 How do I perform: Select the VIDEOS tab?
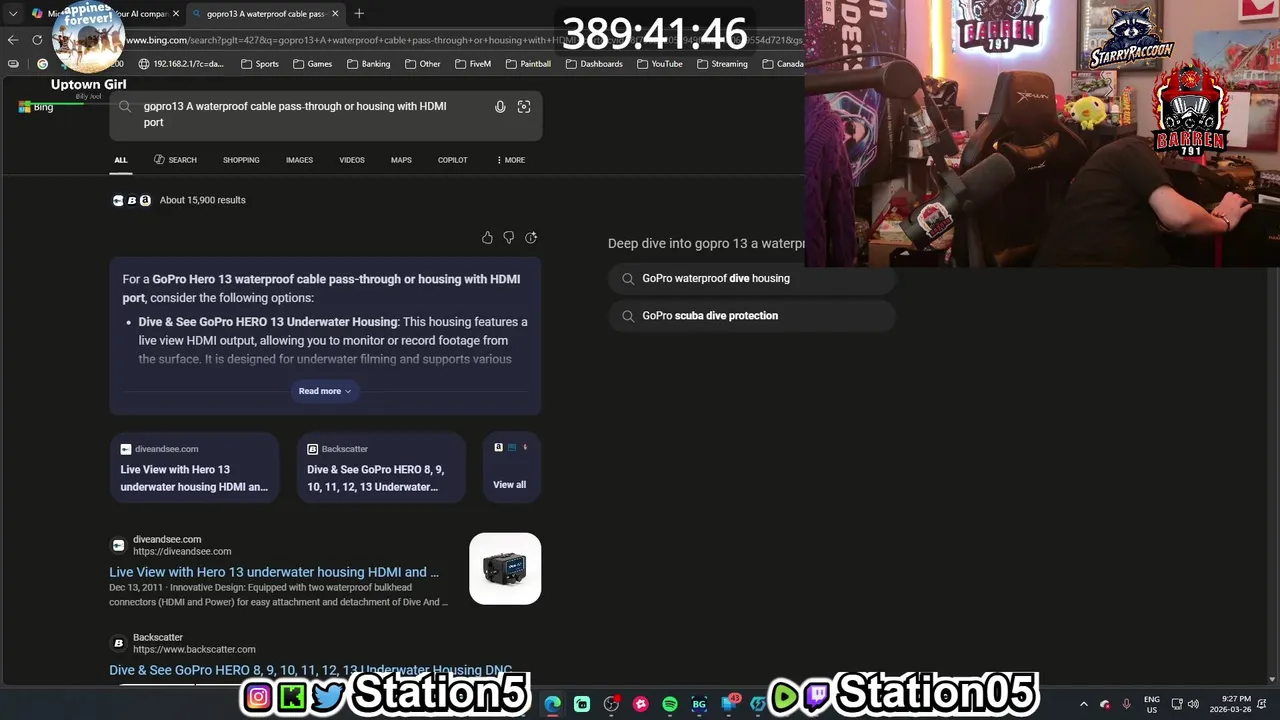point(352,160)
